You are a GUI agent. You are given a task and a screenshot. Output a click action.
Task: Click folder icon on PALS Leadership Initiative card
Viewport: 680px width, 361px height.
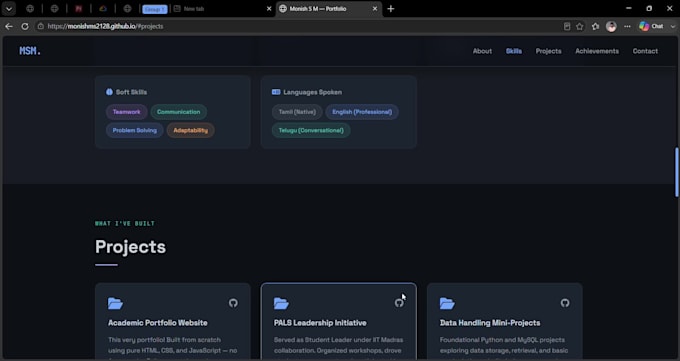click(281, 303)
